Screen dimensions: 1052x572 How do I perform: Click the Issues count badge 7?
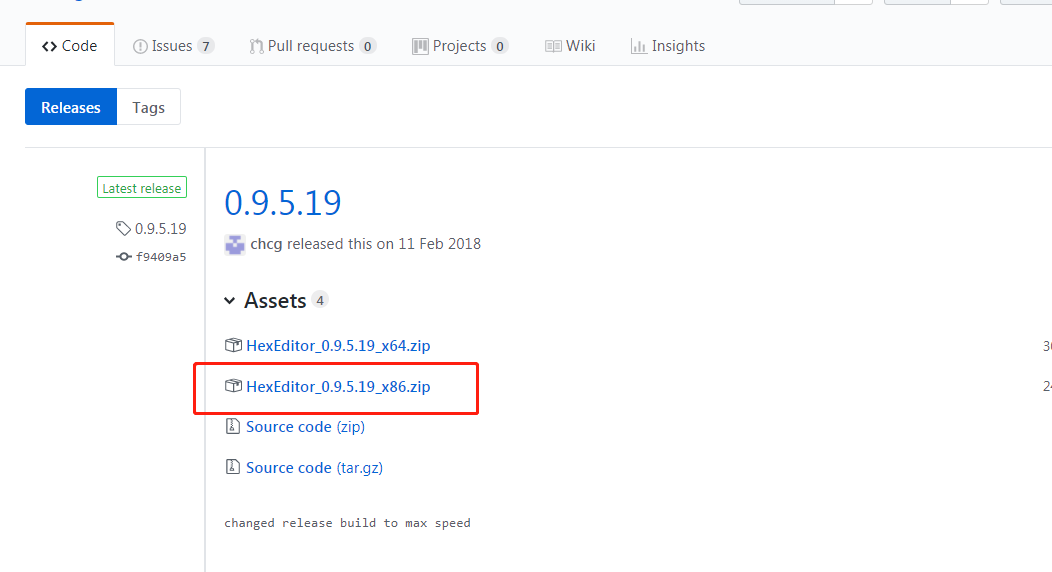tap(206, 46)
